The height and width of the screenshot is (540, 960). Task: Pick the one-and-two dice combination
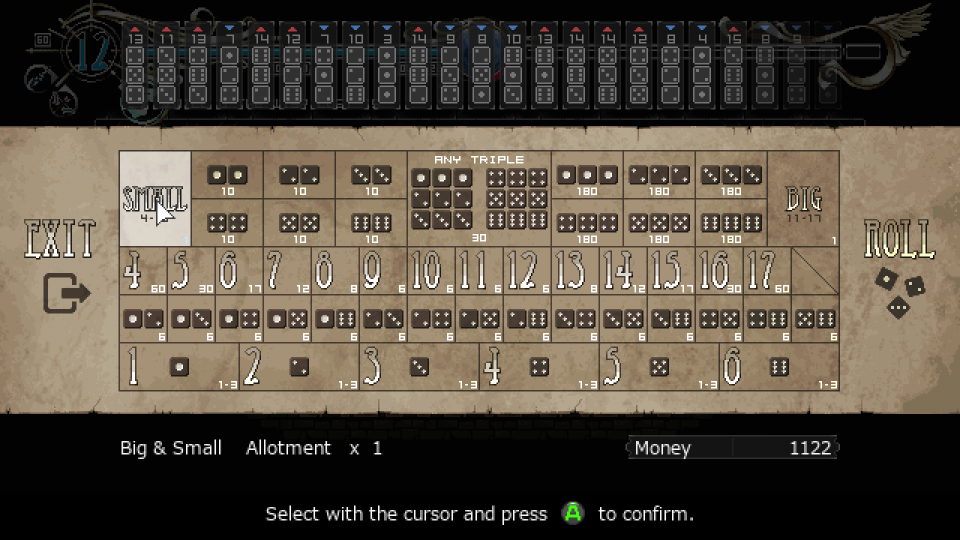(142, 319)
